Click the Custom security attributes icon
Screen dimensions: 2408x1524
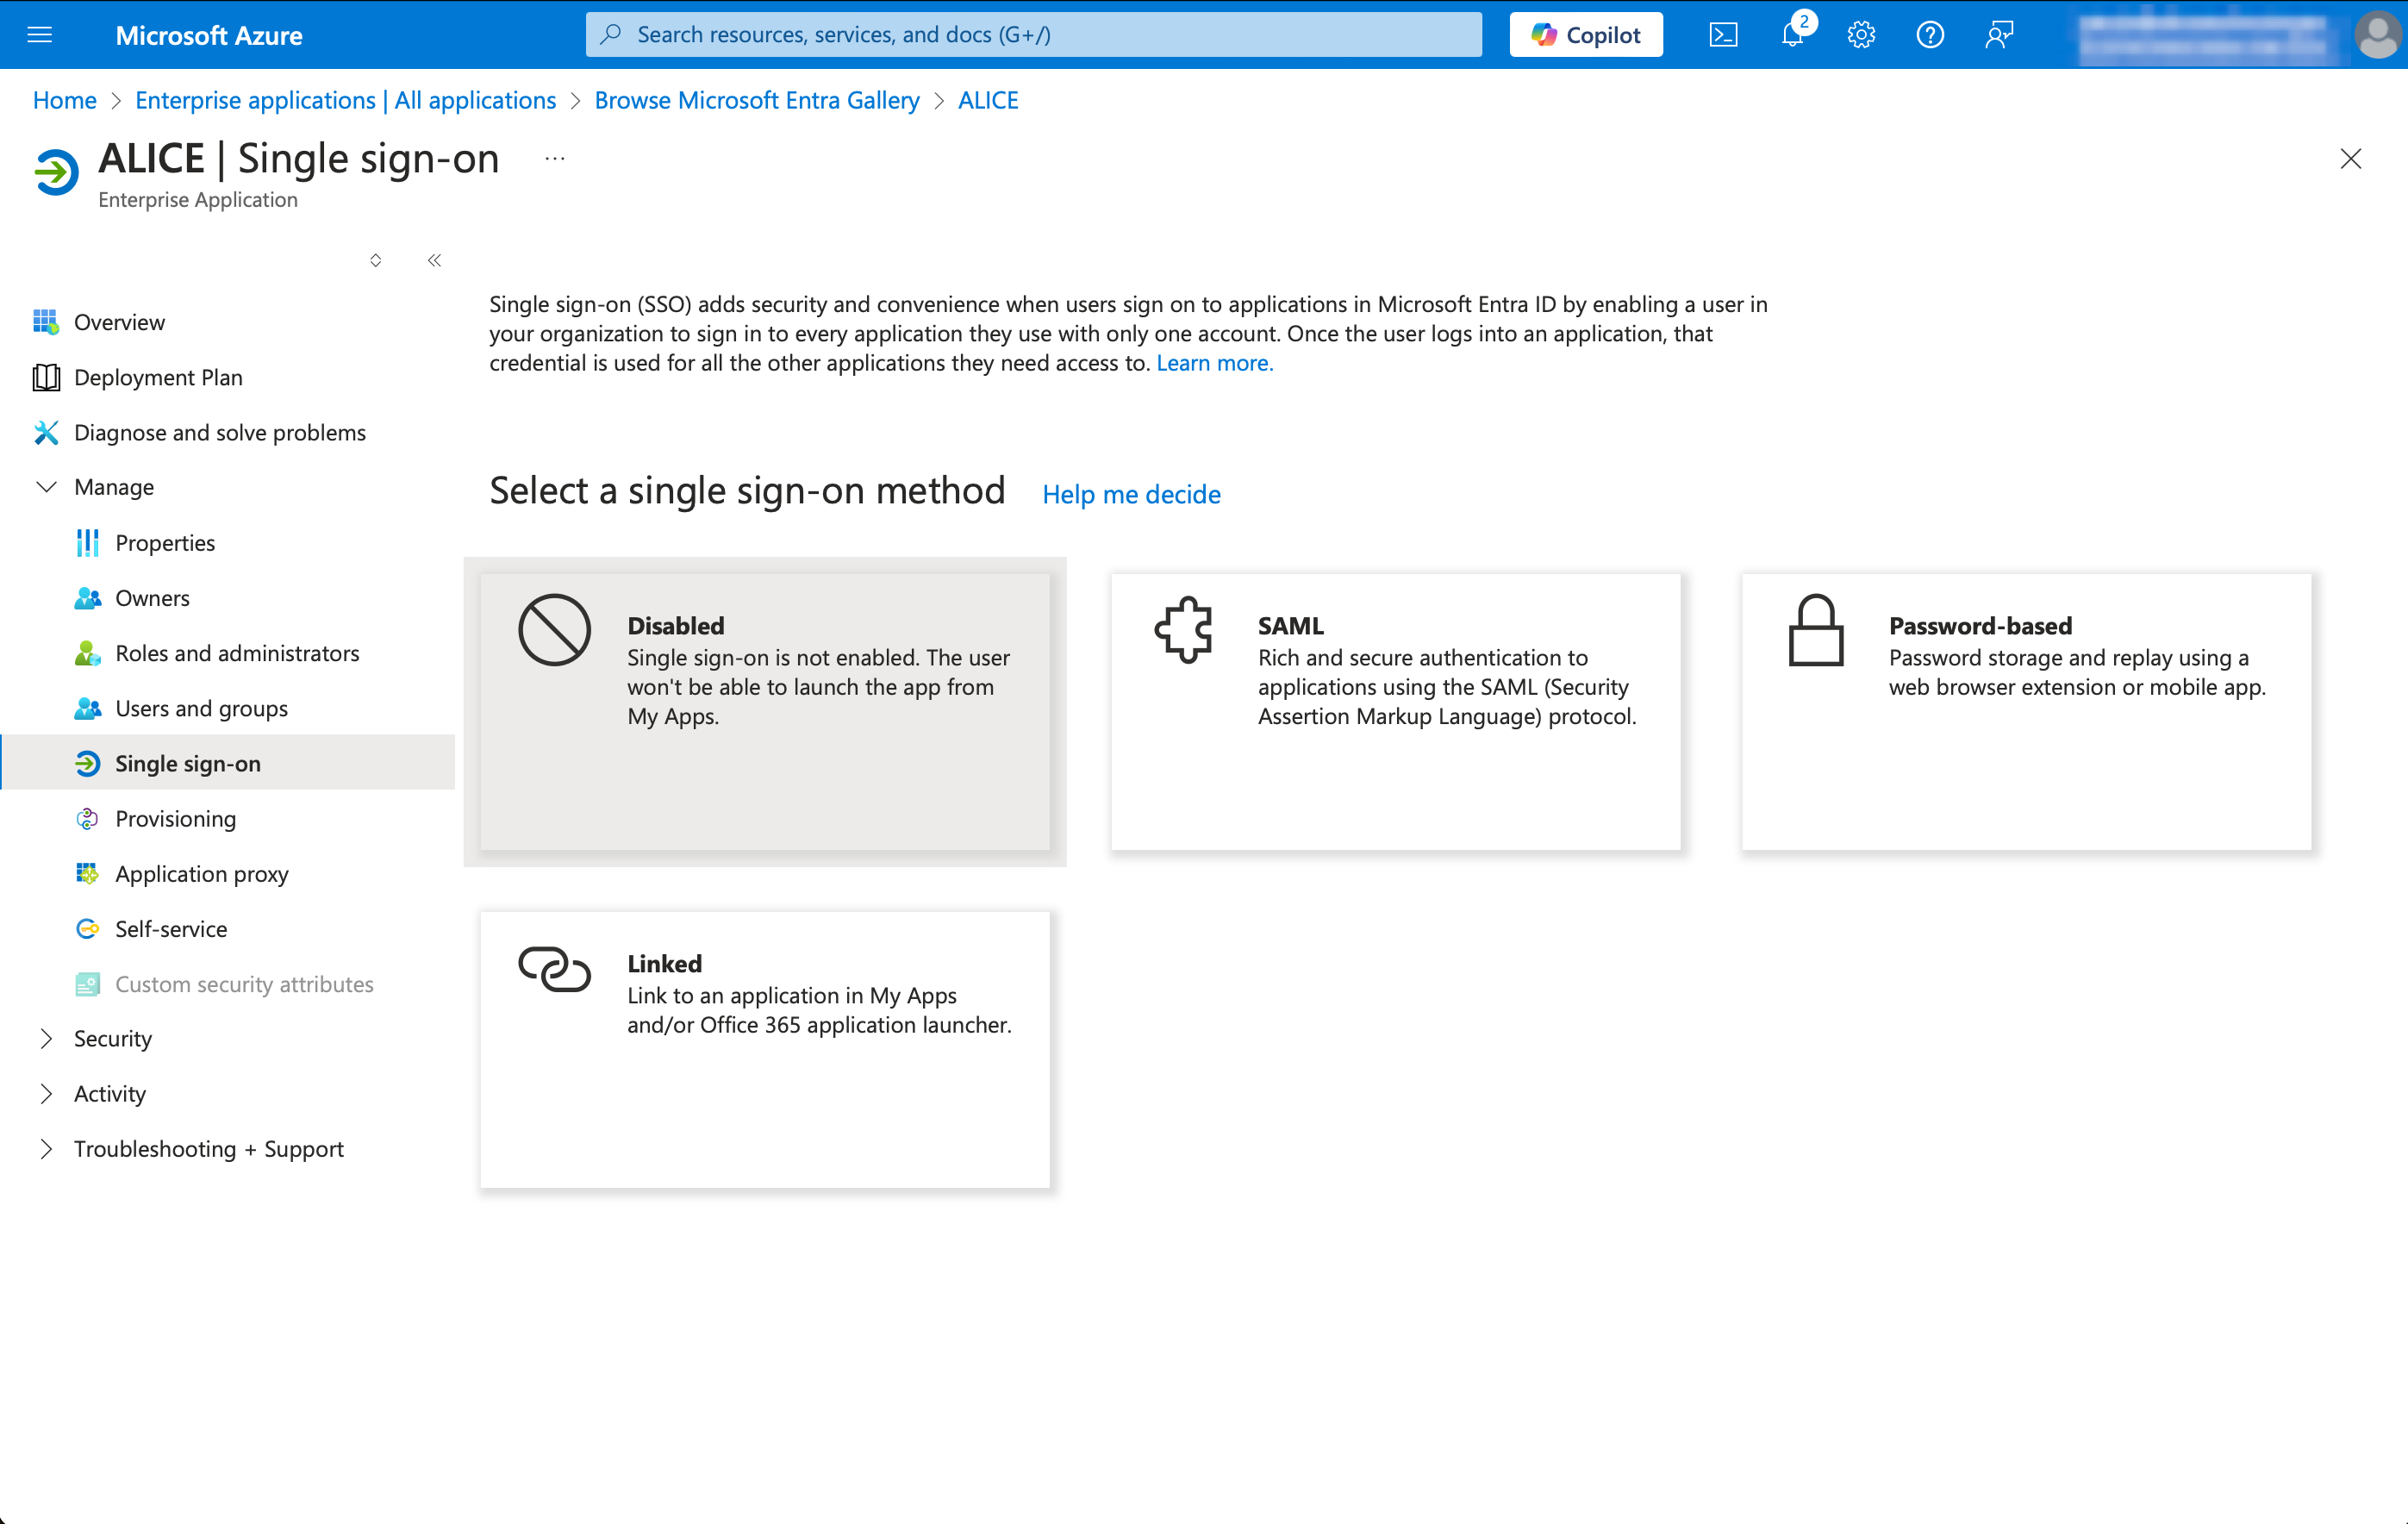(x=88, y=984)
